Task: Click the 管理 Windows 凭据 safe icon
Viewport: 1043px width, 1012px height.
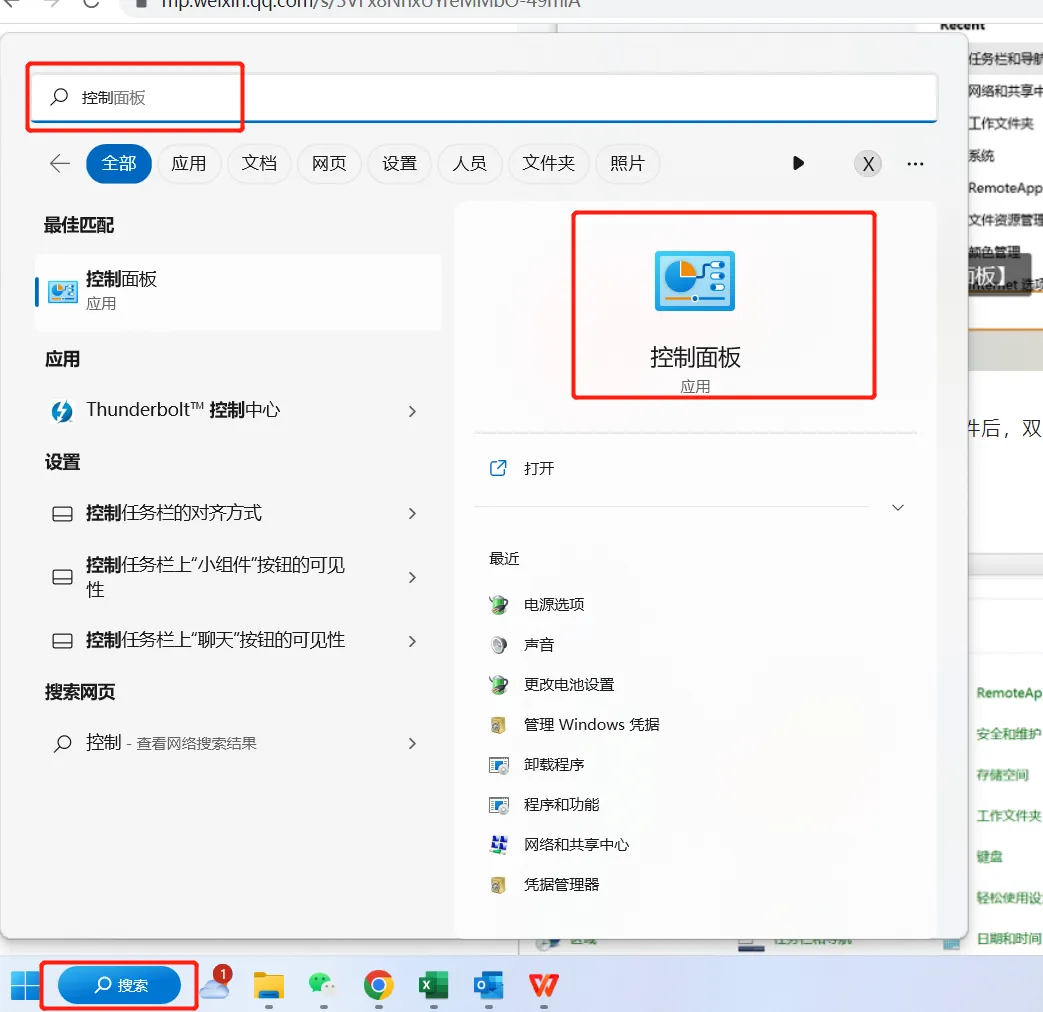Action: [x=498, y=725]
